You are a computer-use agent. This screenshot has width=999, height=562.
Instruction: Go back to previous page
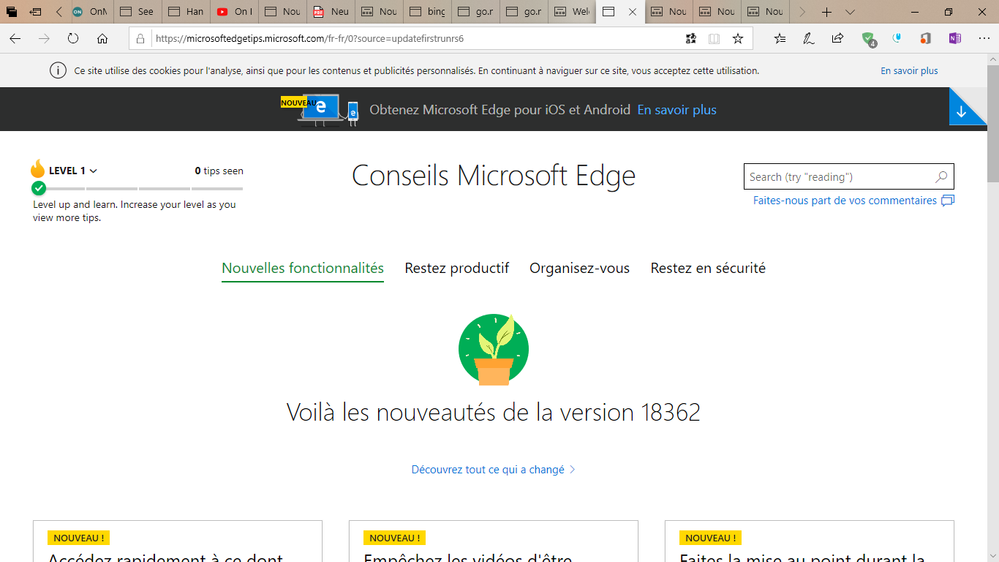15,38
